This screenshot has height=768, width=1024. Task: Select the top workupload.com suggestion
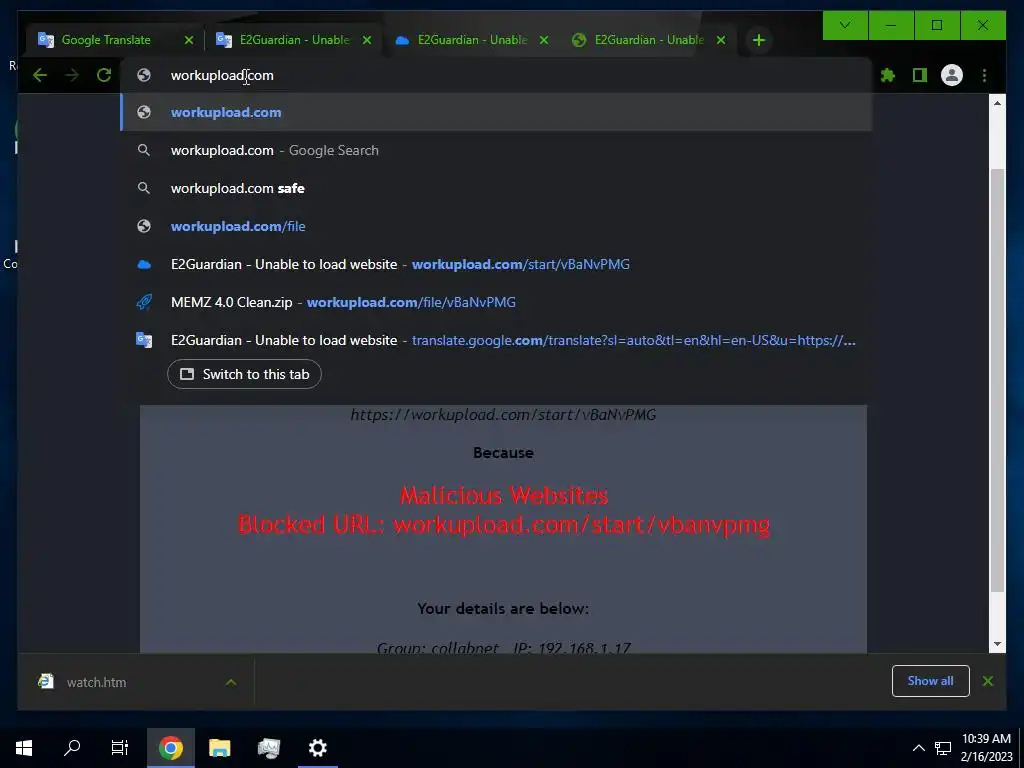point(496,112)
